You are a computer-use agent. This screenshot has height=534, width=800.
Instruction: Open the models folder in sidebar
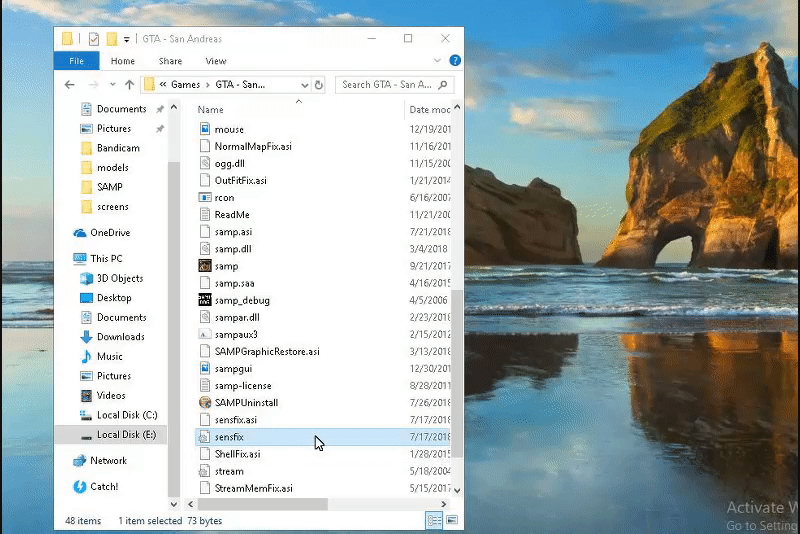point(113,167)
